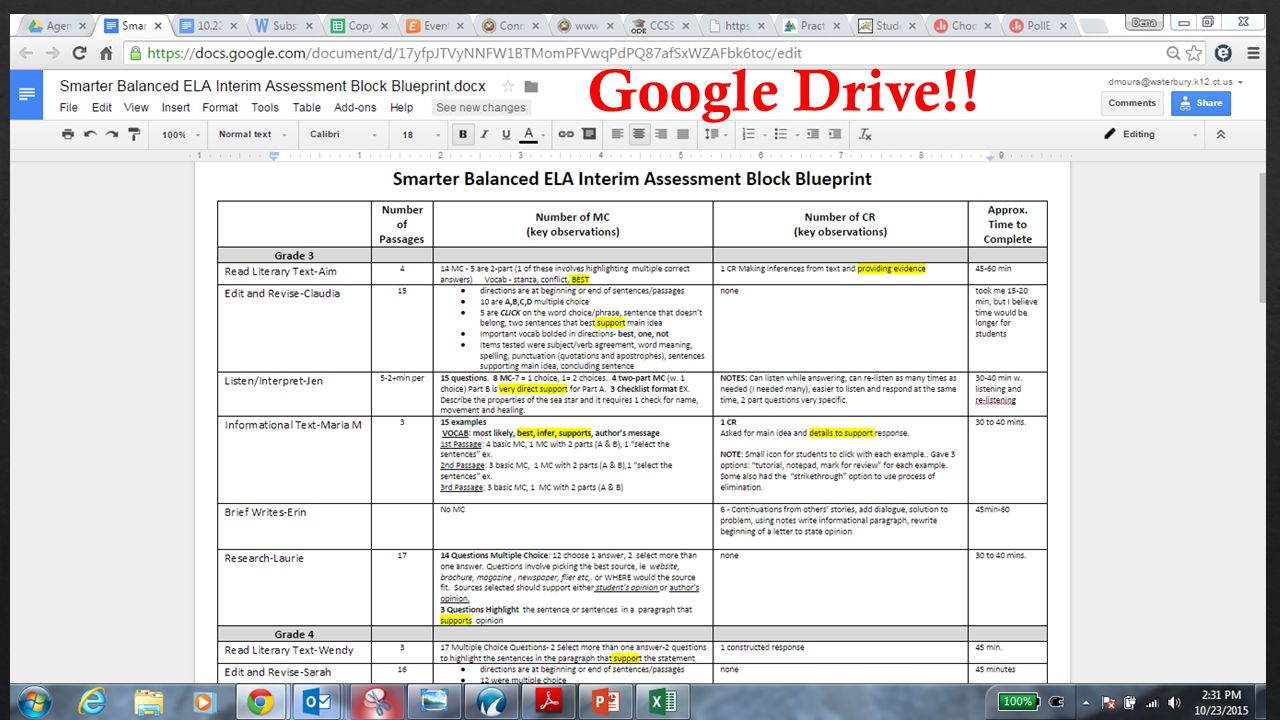Viewport: 1280px width, 720px height.
Task: Open the font size 18 dropdown
Action: (x=420, y=134)
